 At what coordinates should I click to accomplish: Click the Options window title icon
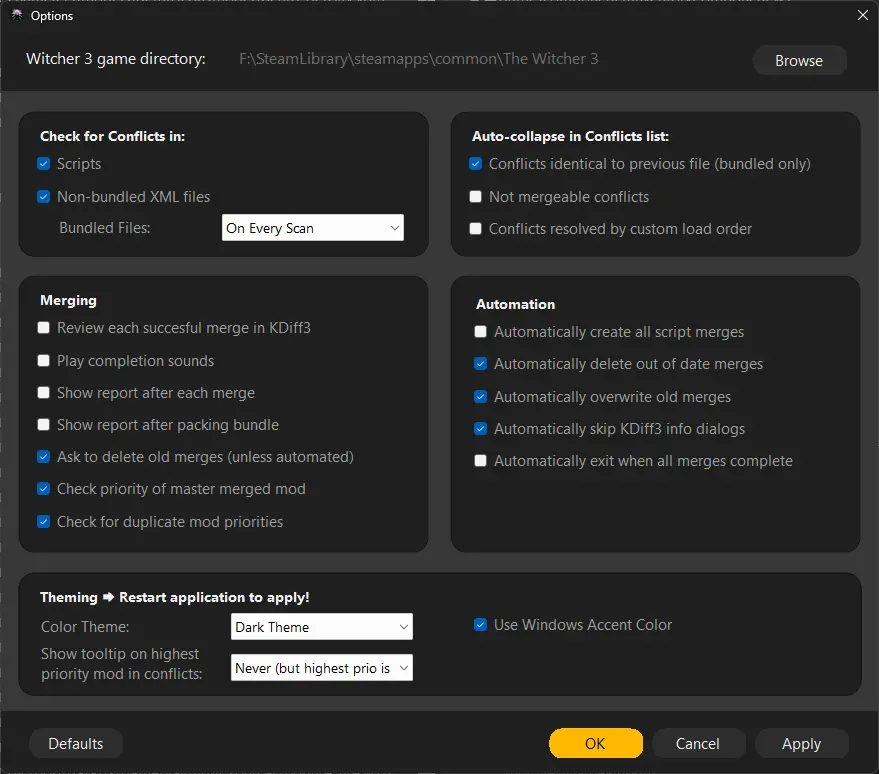coord(17,15)
